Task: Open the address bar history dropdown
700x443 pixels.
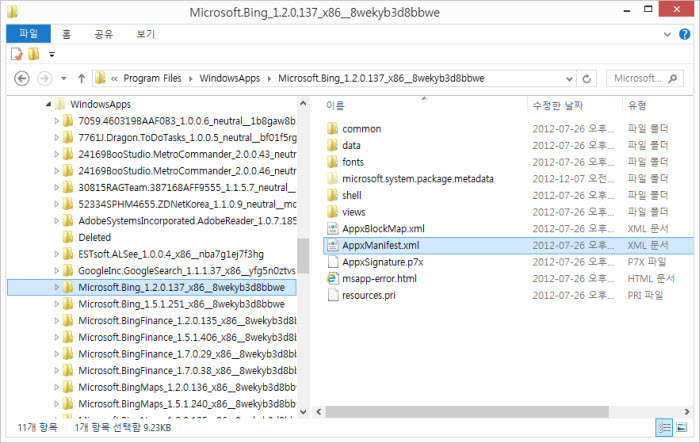Action: point(569,79)
